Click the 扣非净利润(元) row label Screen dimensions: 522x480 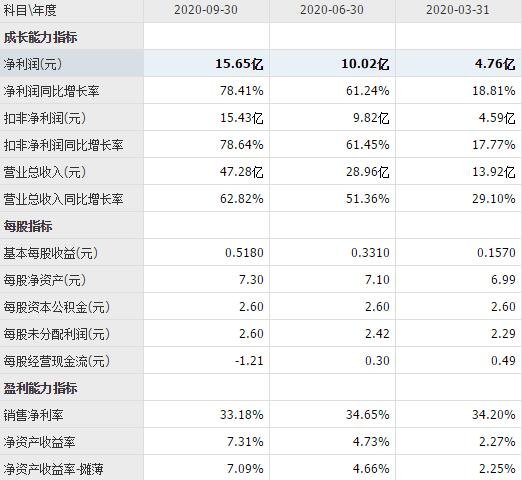[45, 118]
